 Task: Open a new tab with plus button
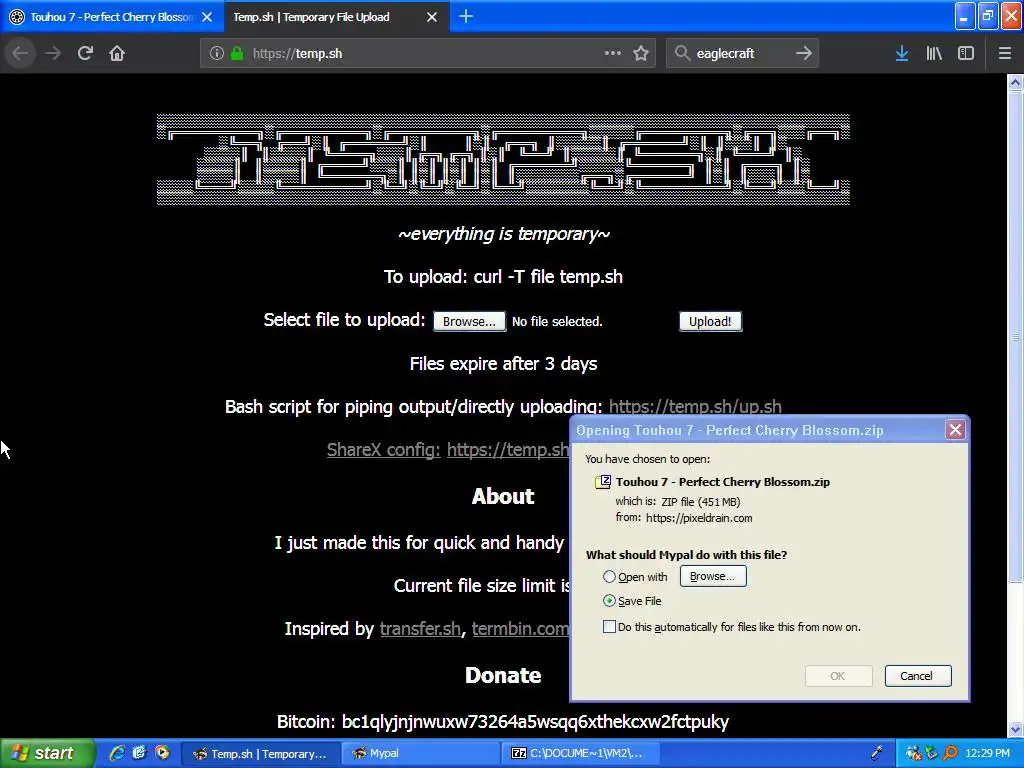coord(466,16)
